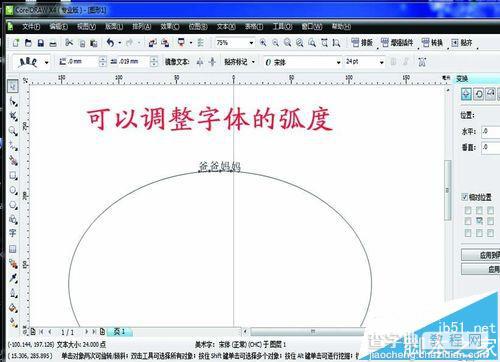
Task: Open the application launcher dropdown arrow
Action: [191, 43]
